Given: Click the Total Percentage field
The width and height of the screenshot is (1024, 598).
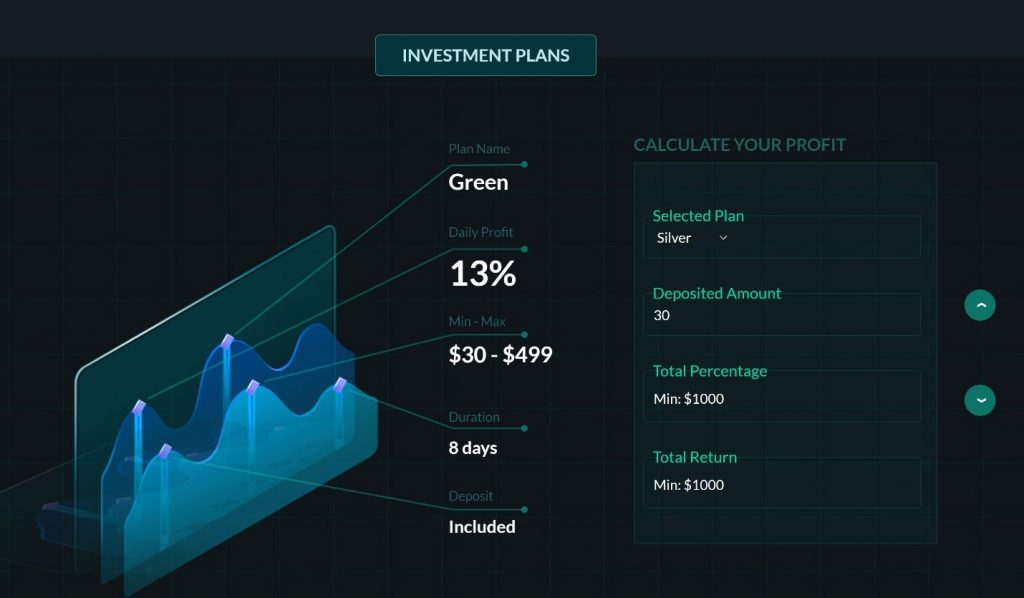Looking at the screenshot, I should click(x=782, y=396).
